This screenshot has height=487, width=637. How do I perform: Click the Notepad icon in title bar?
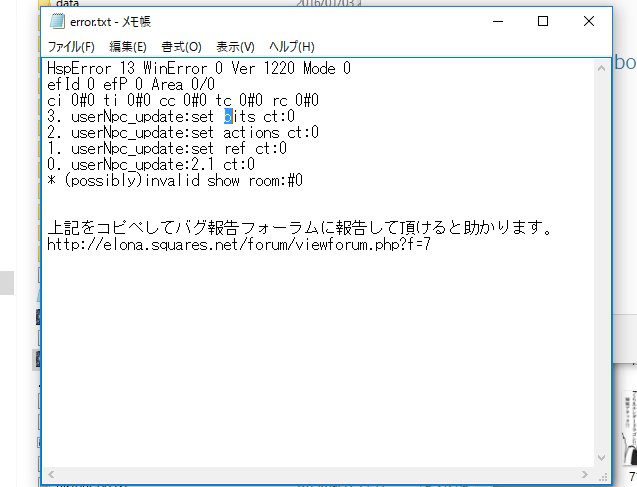click(x=57, y=21)
